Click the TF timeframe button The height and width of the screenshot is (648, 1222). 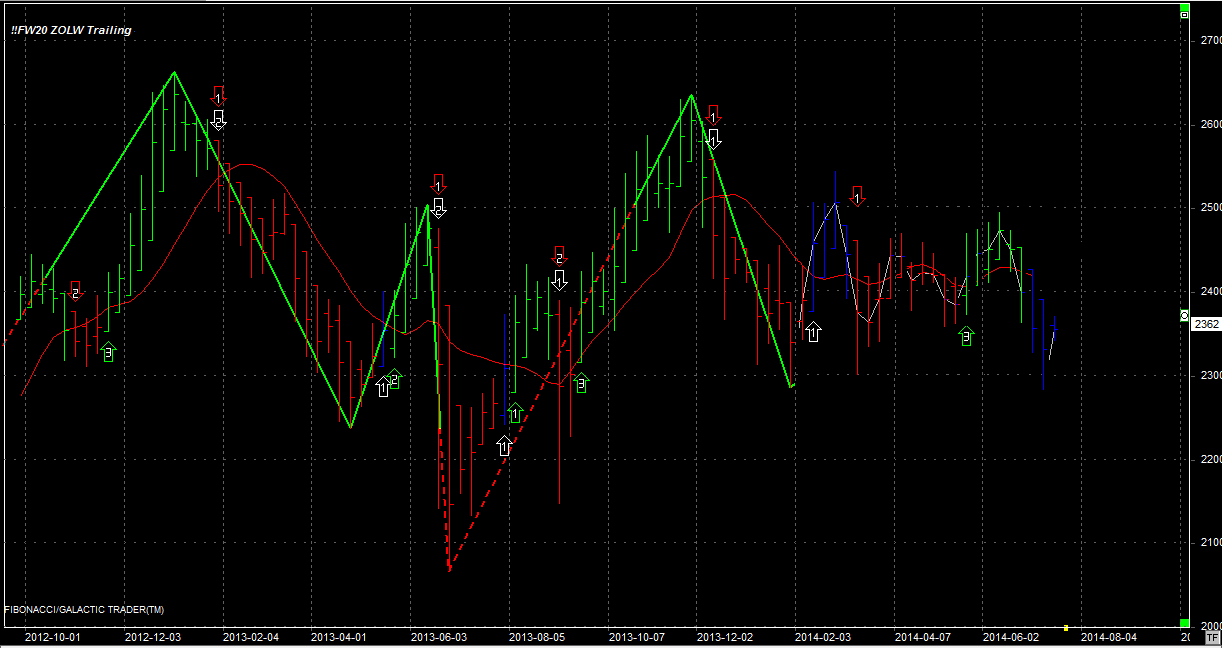tap(1212, 636)
